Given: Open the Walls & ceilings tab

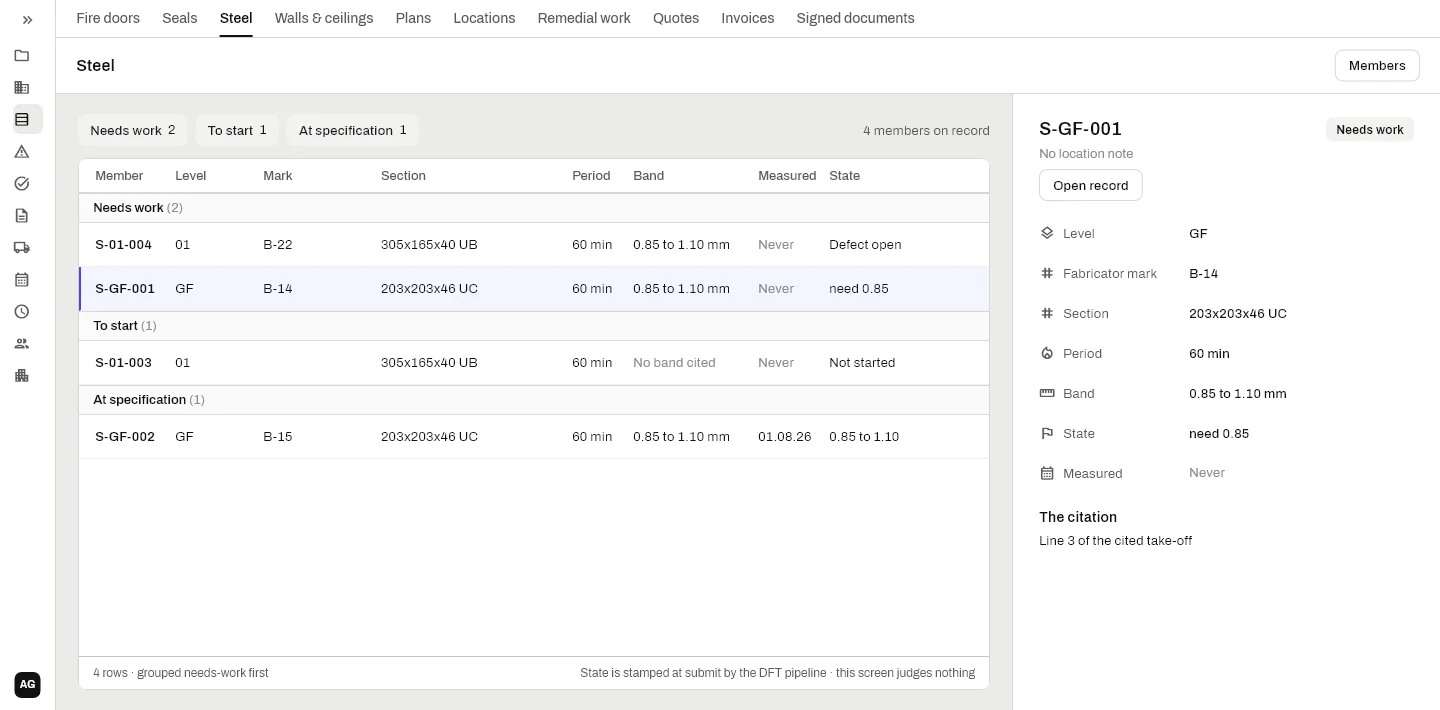Looking at the screenshot, I should 324,18.
